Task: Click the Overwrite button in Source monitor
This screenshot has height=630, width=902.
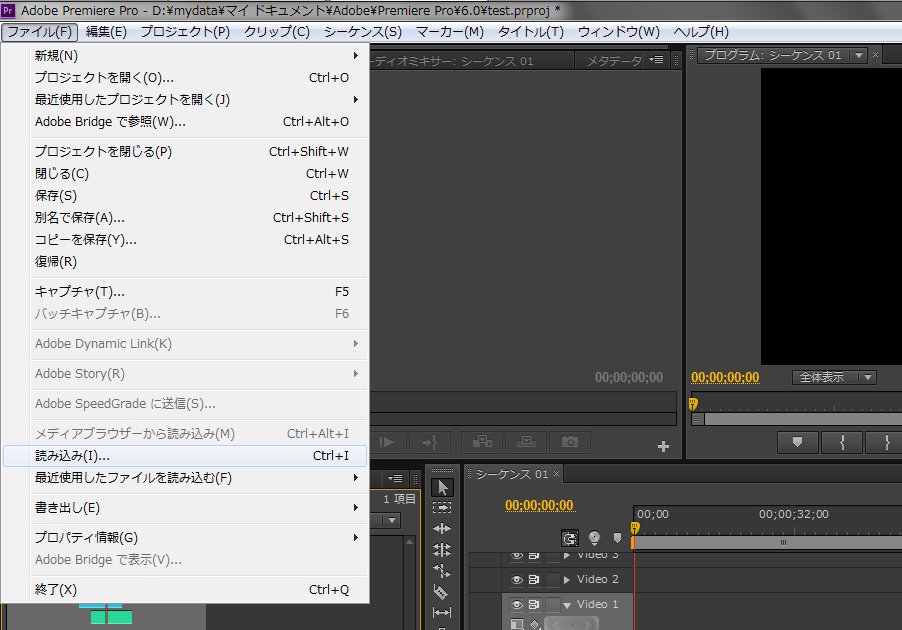Action: coord(526,442)
